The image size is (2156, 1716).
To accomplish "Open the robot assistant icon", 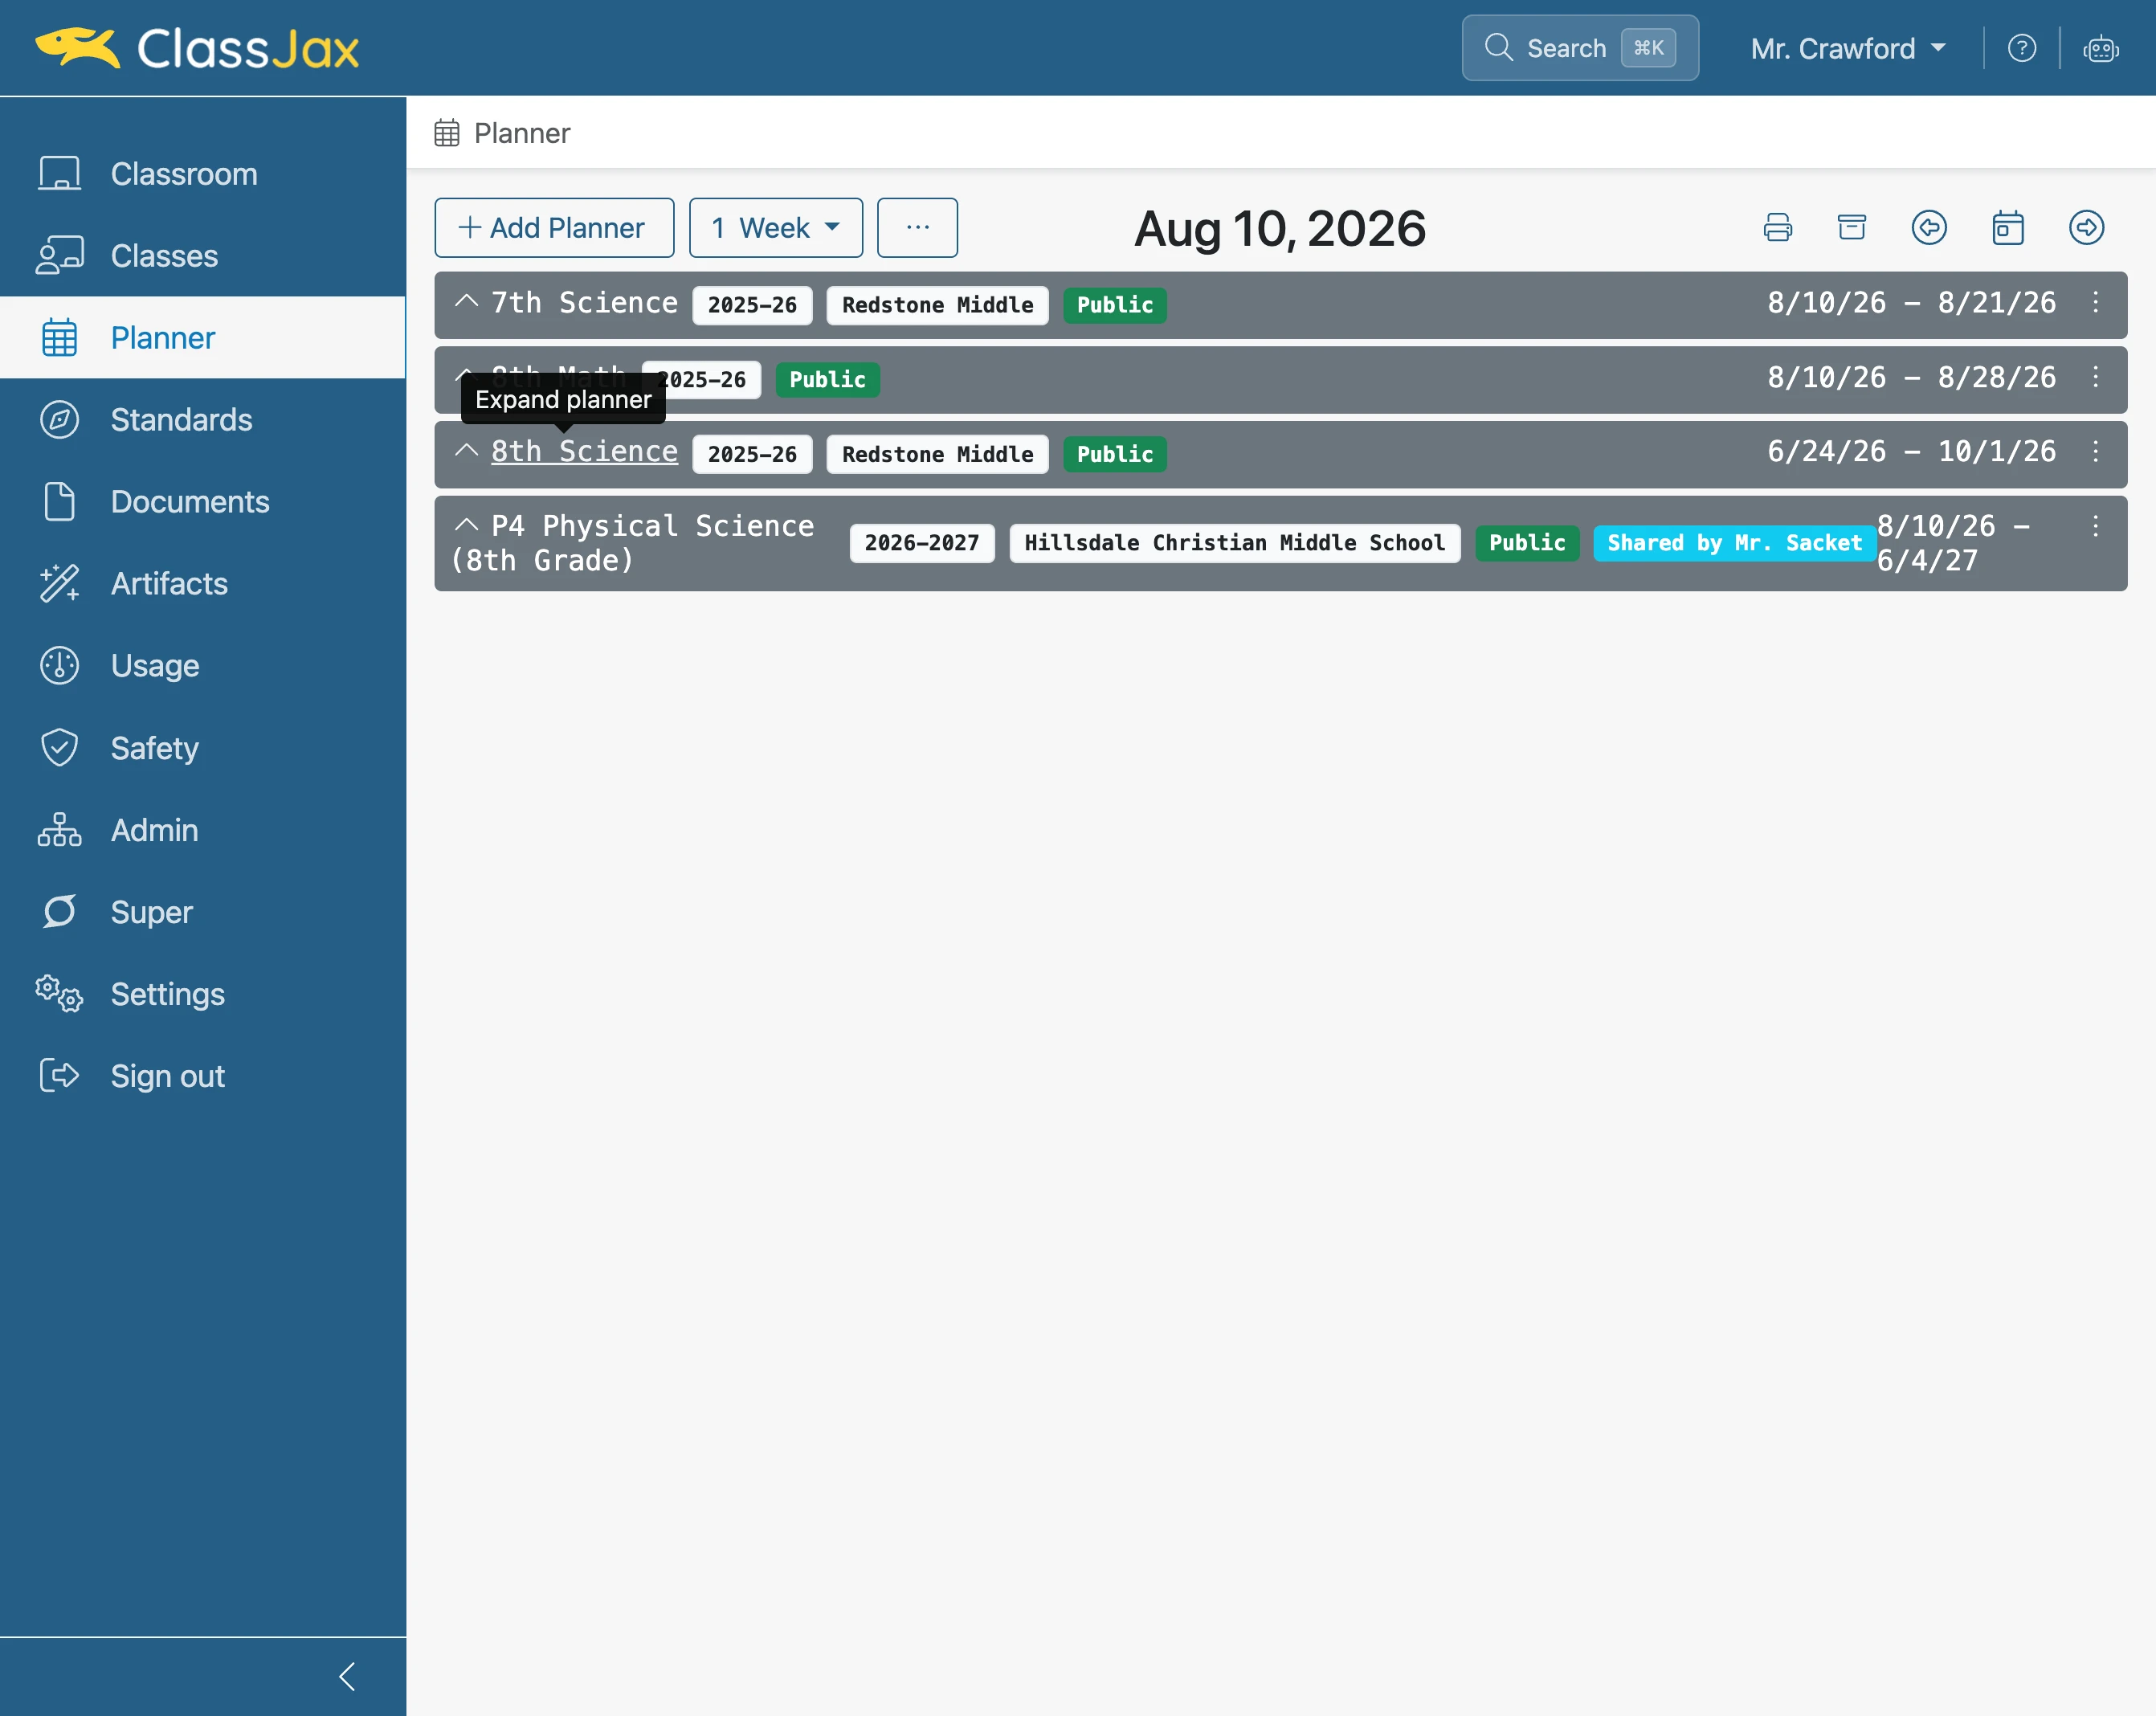I will (2100, 48).
